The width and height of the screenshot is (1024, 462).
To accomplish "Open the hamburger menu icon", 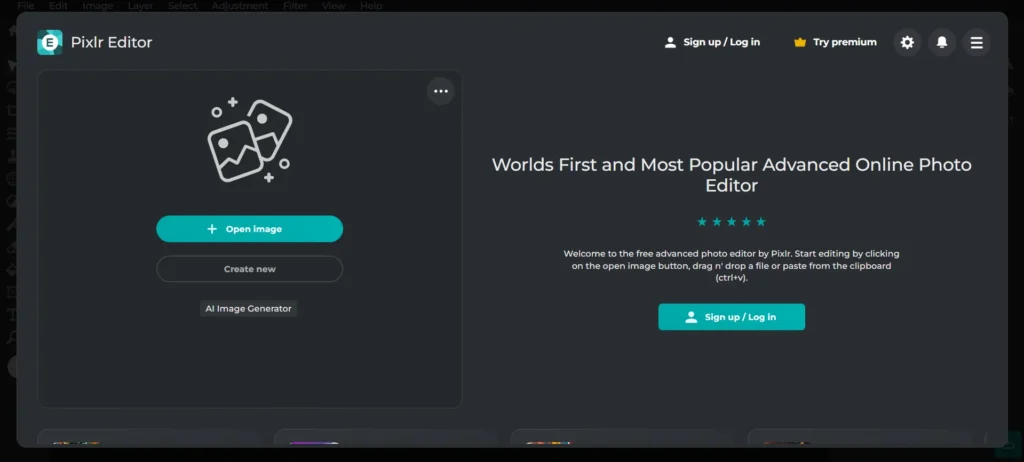I will click(x=976, y=42).
